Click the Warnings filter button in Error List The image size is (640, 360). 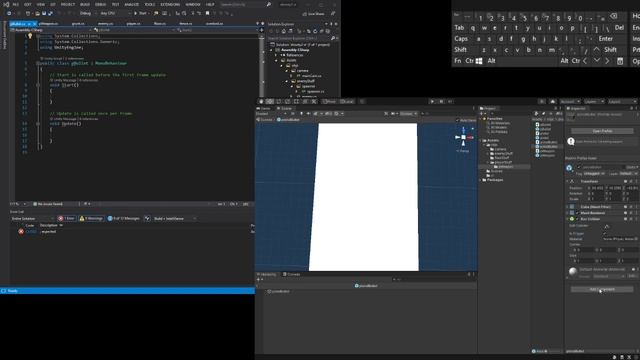tap(91, 218)
